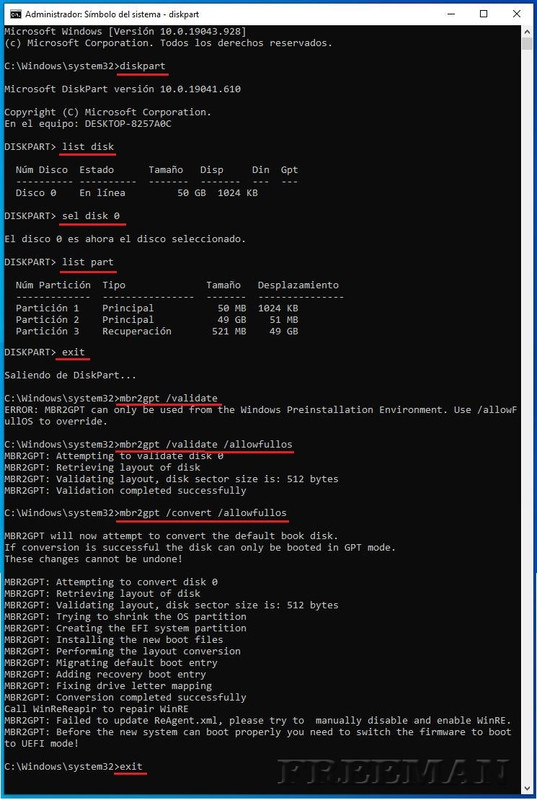Click the 'Partición 1' row
The width and height of the screenshot is (537, 800).
point(157,308)
